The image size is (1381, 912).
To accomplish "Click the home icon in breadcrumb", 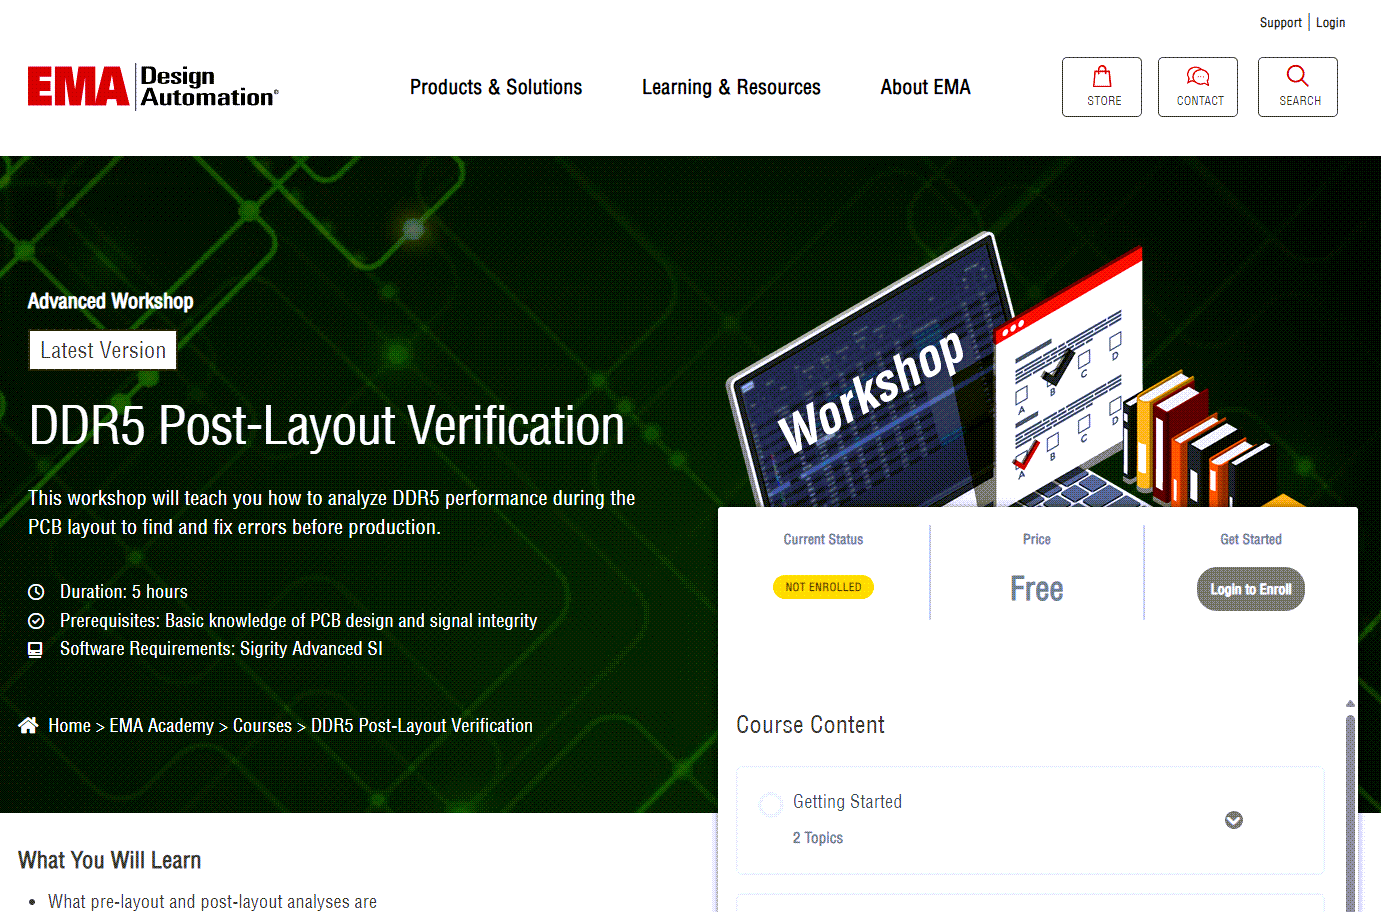I will point(28,725).
